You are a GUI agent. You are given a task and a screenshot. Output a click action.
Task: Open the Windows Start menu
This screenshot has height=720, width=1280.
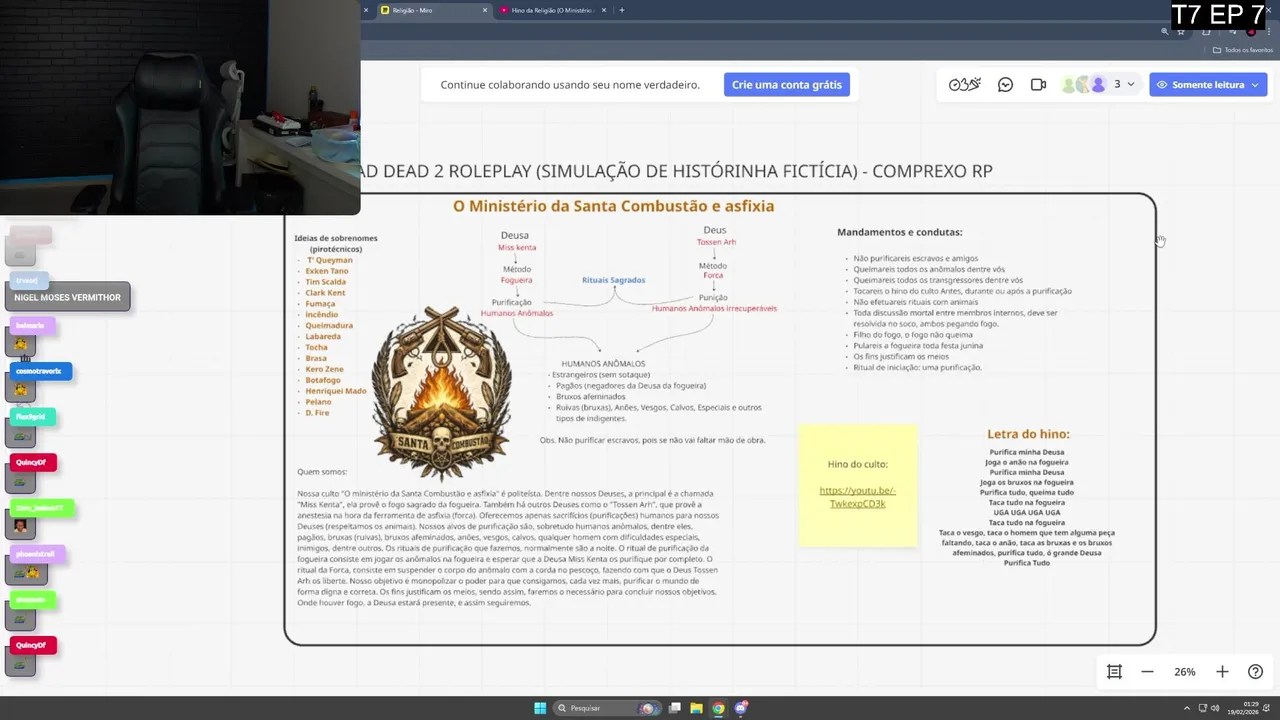coord(540,708)
